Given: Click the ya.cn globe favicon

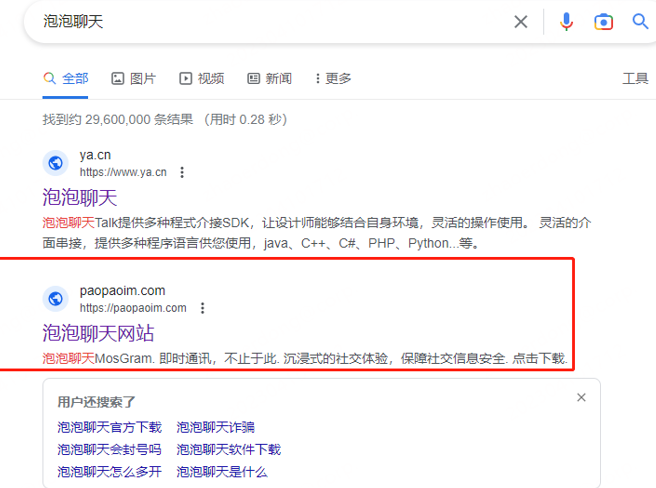Looking at the screenshot, I should point(55,163).
